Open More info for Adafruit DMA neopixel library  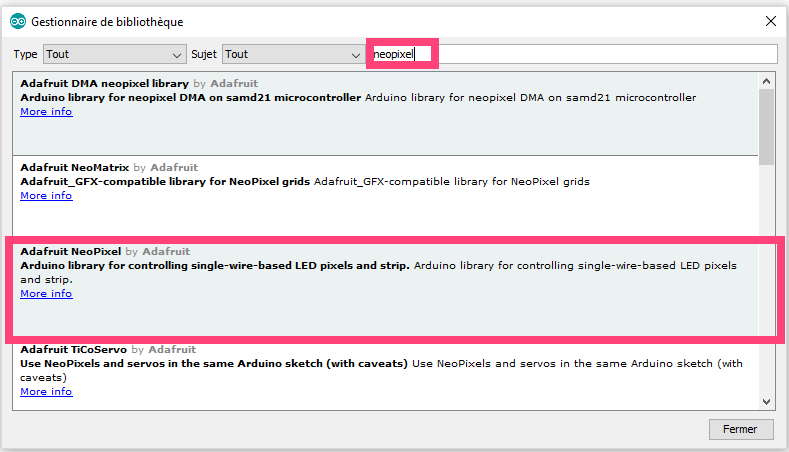(x=46, y=112)
